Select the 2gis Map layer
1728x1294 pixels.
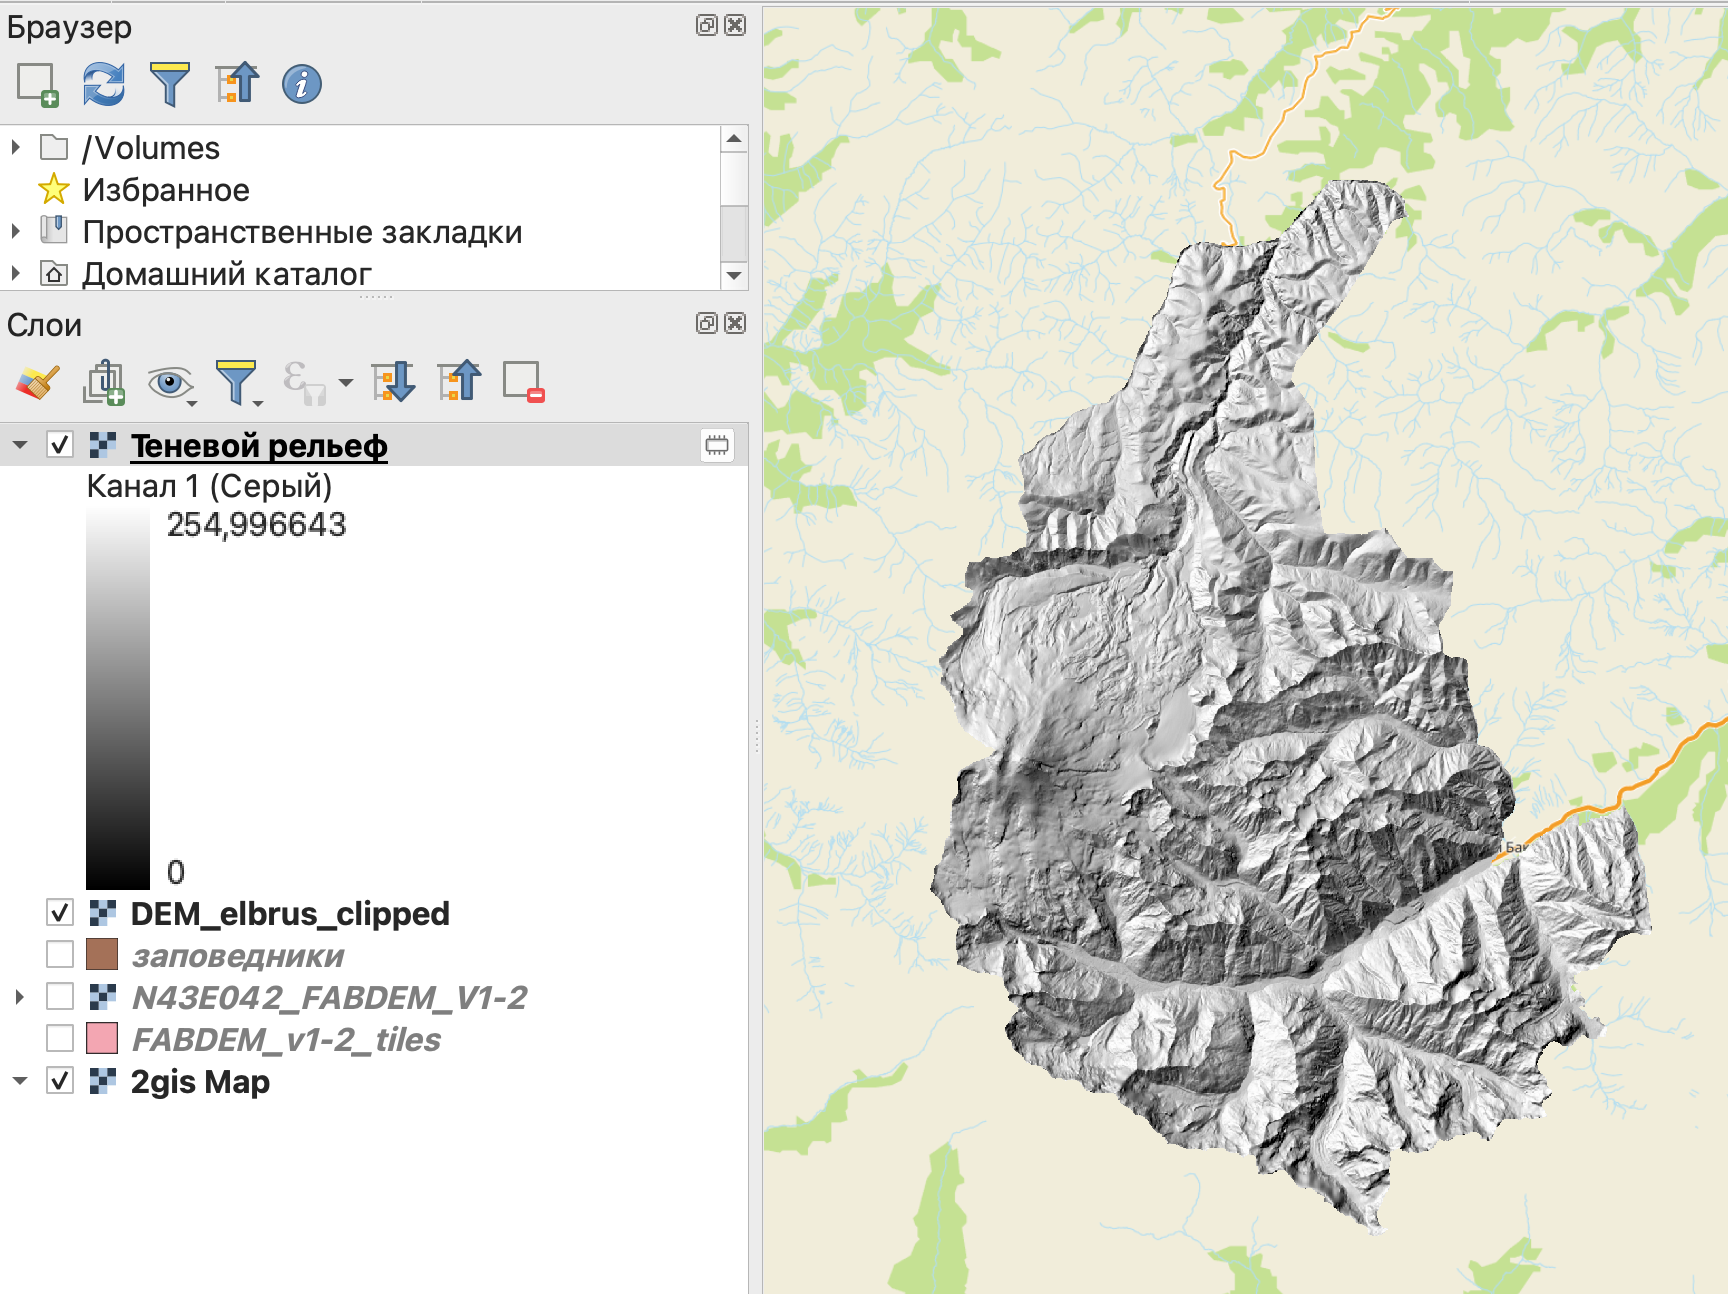[x=200, y=1081]
